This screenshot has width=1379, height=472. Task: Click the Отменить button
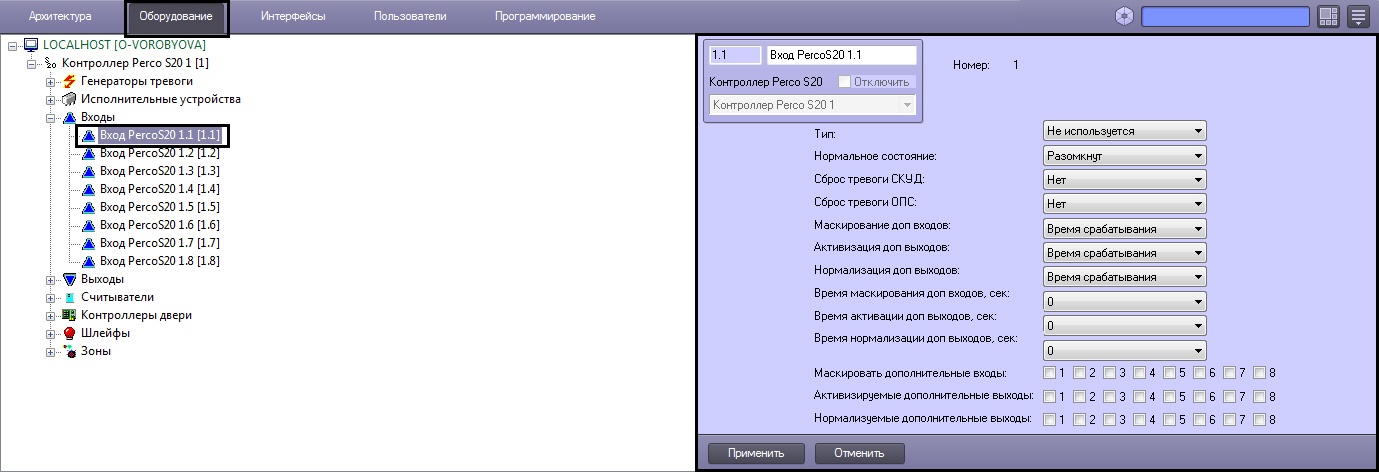point(859,453)
